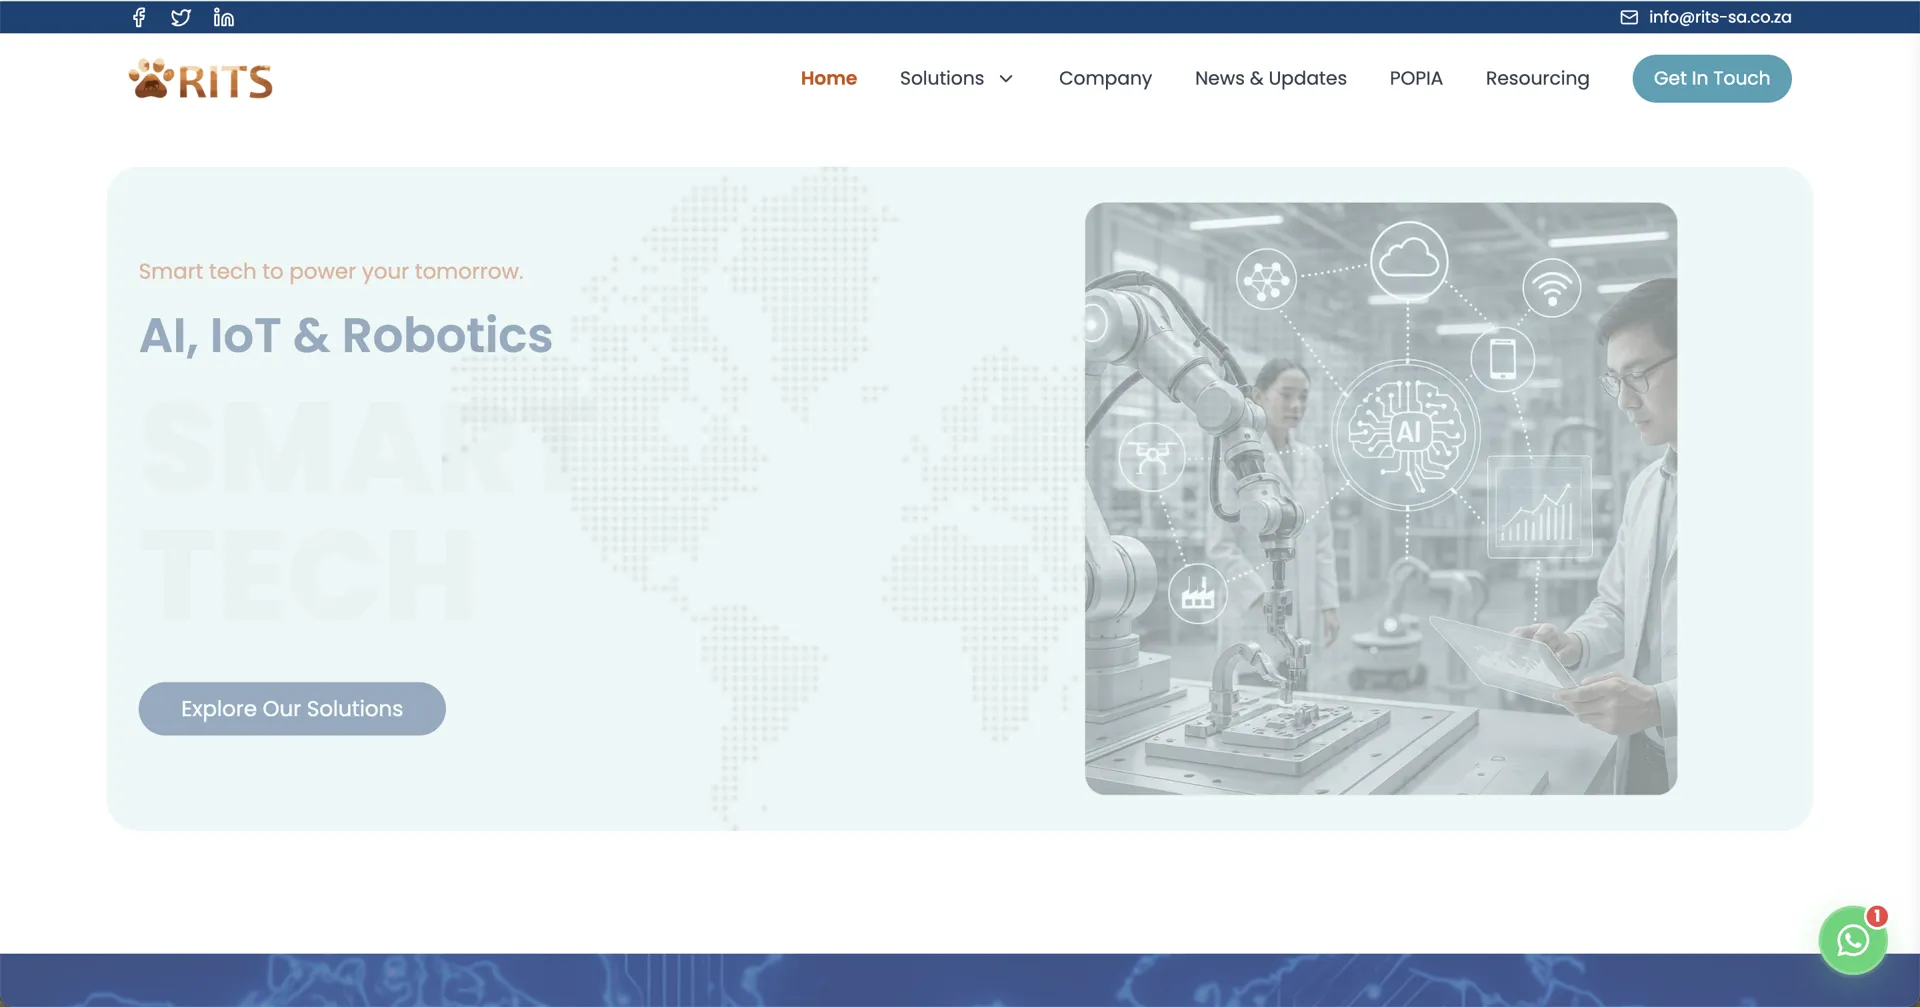
Task: Open the LinkedIn social icon
Action: point(224,17)
